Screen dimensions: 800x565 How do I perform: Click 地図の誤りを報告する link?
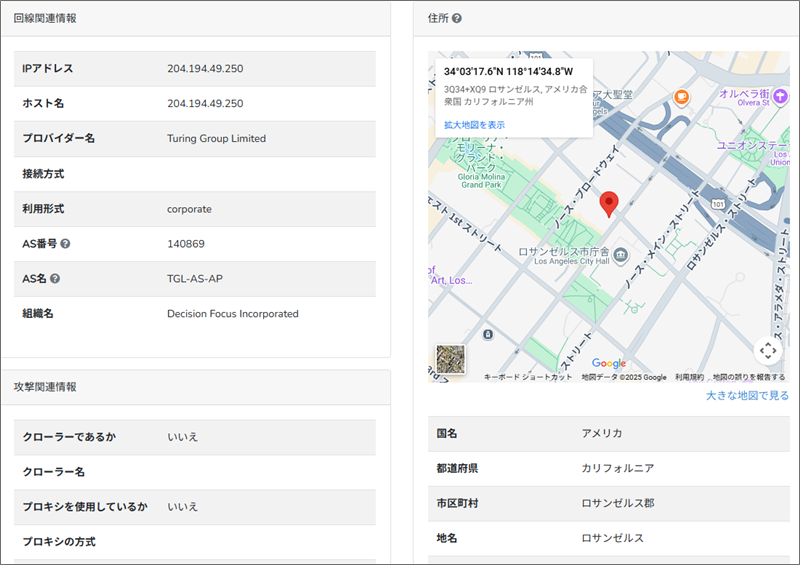[748, 377]
